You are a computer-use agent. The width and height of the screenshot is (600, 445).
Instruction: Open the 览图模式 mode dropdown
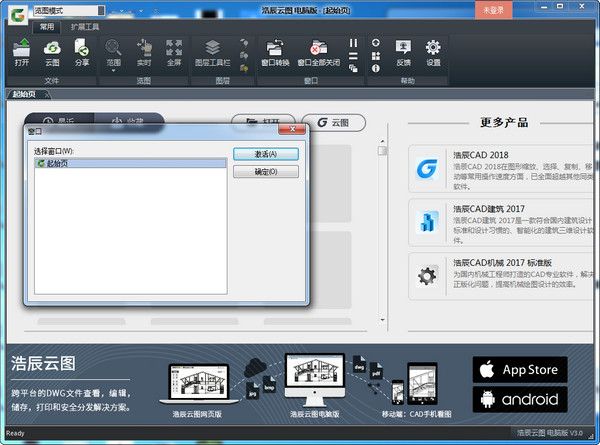point(70,10)
